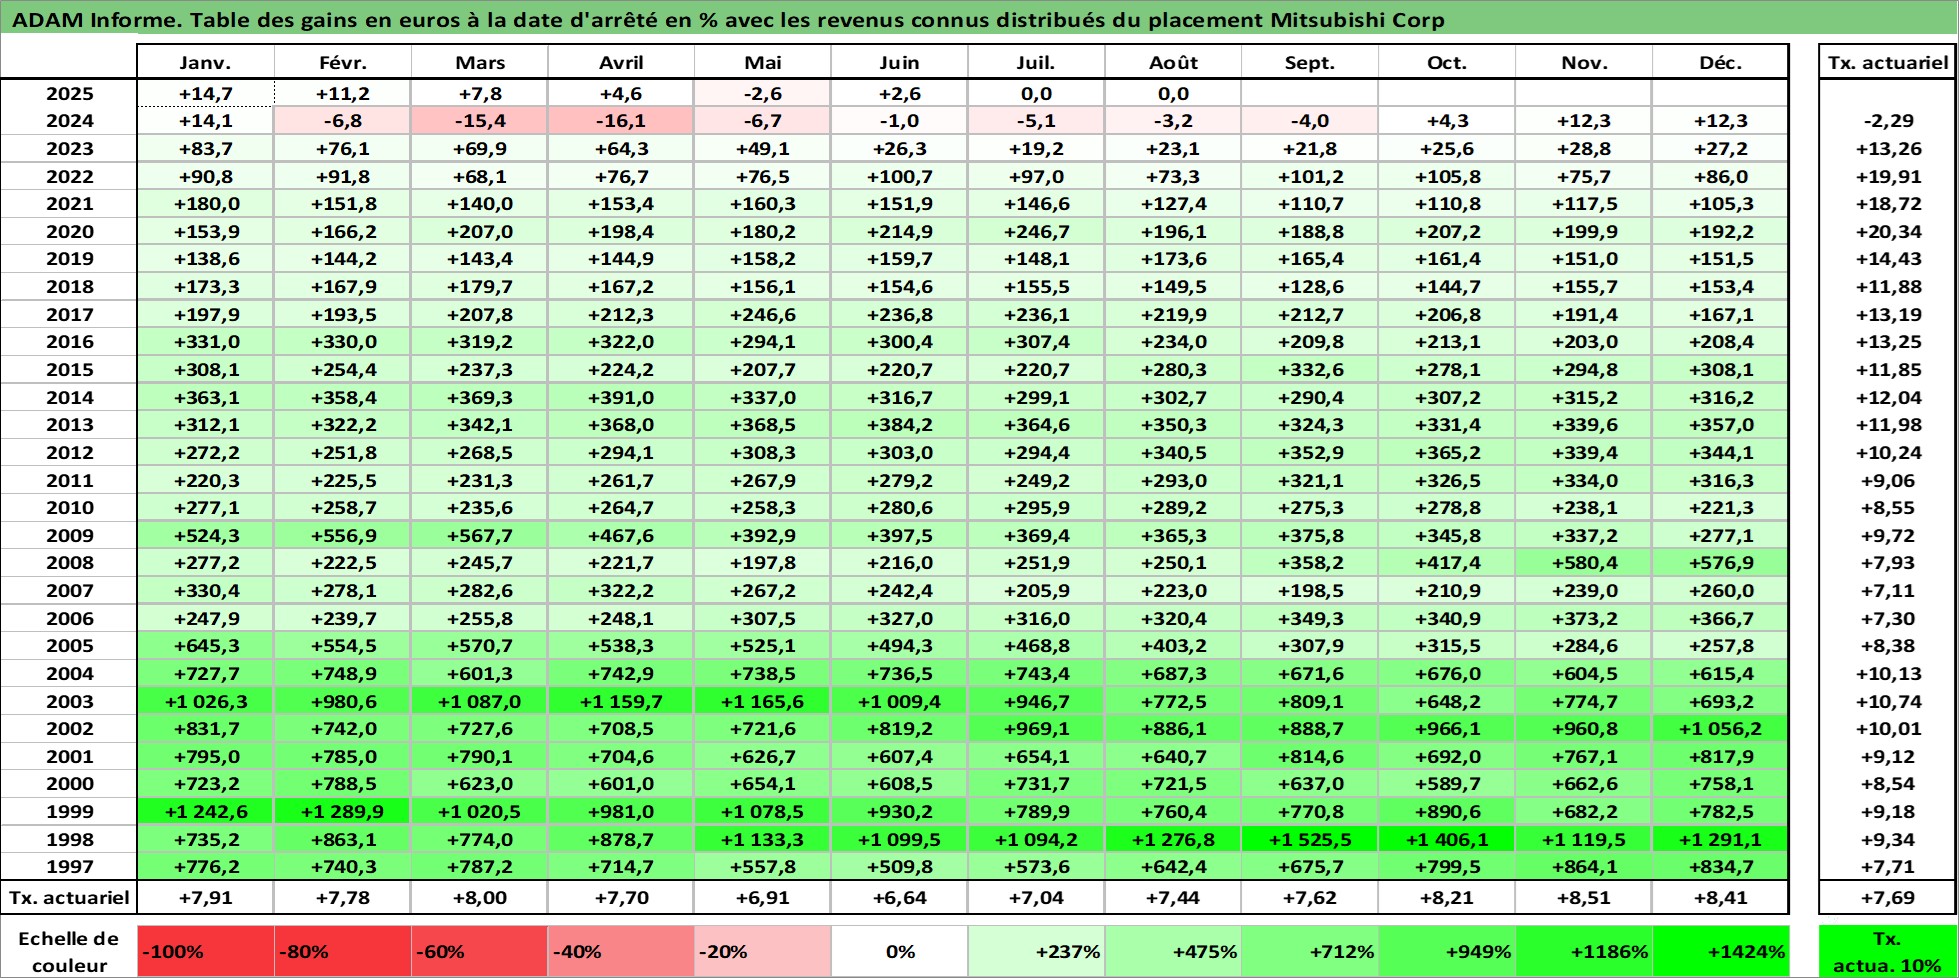Click the 1997 row label
Viewport: 1959px width, 978px height.
[69, 867]
